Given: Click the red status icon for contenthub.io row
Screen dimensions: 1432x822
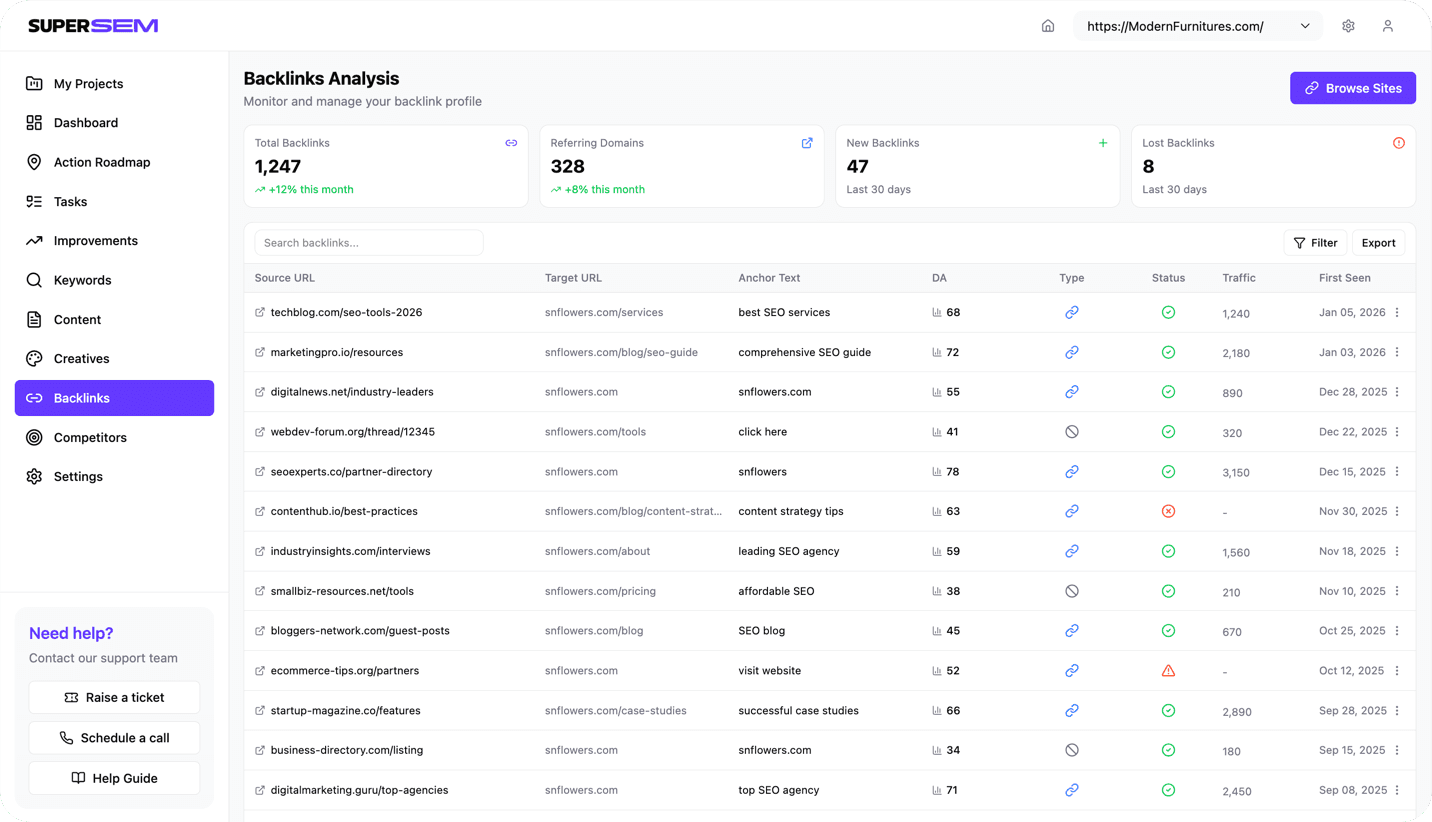Looking at the screenshot, I should (x=1168, y=511).
